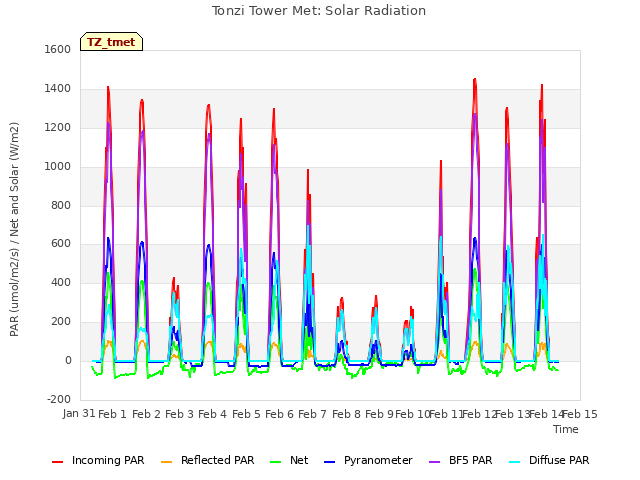Click the blue Pyranometer legend swatch
Image resolution: width=640 pixels, height=480 pixels.
pos(330,462)
